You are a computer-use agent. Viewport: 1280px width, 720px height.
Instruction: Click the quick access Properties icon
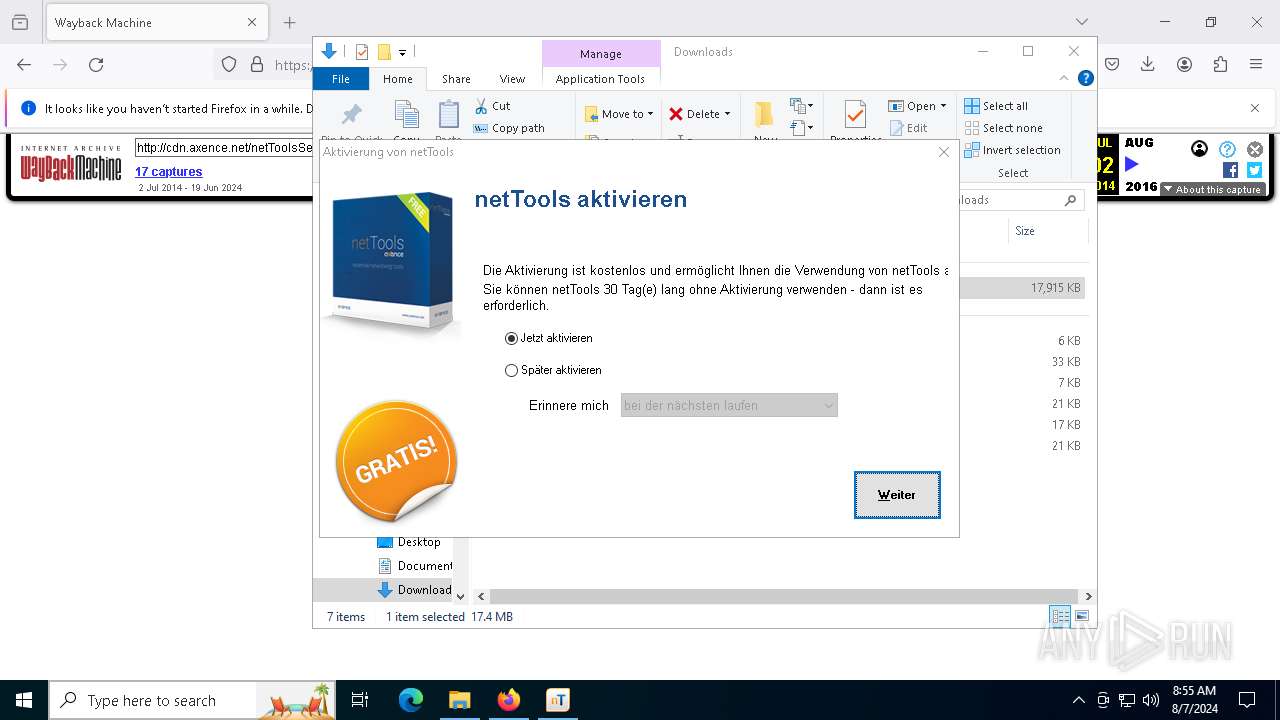click(362, 52)
